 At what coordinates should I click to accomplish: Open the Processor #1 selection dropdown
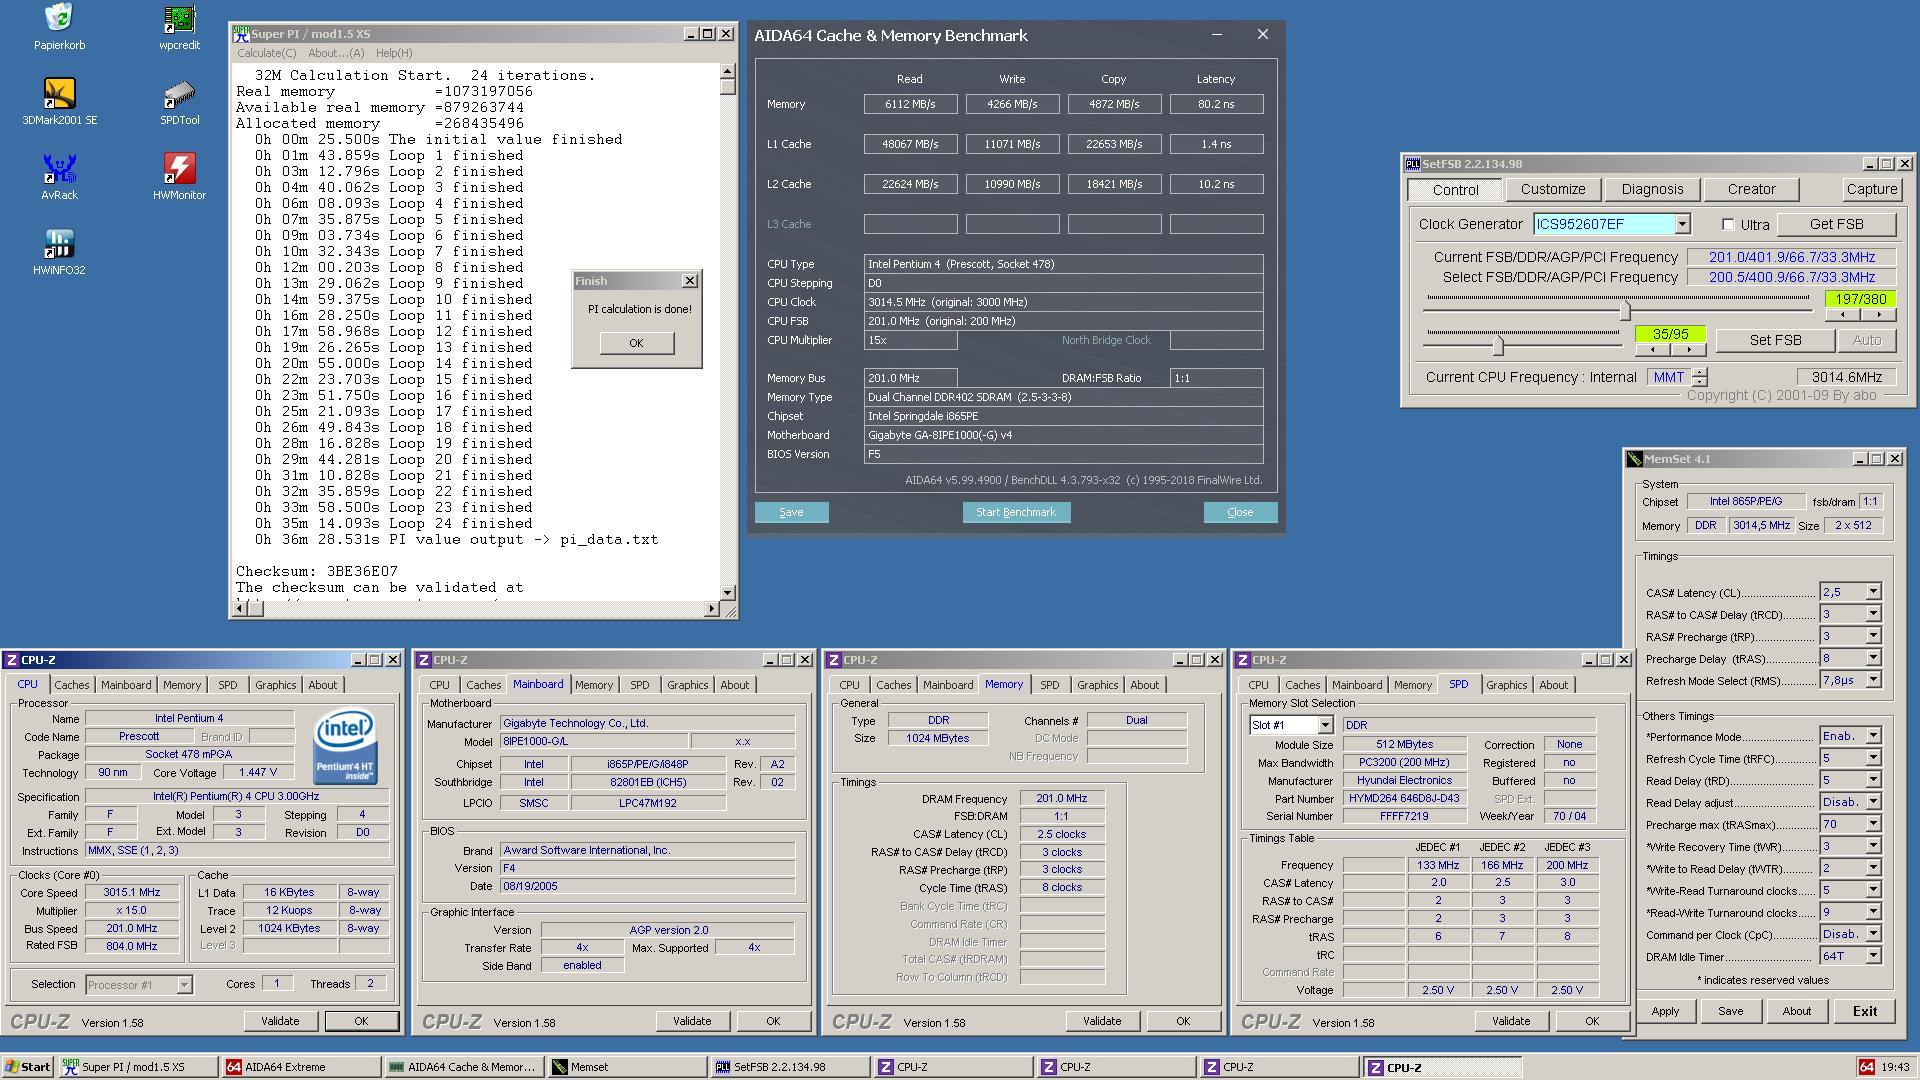click(184, 985)
